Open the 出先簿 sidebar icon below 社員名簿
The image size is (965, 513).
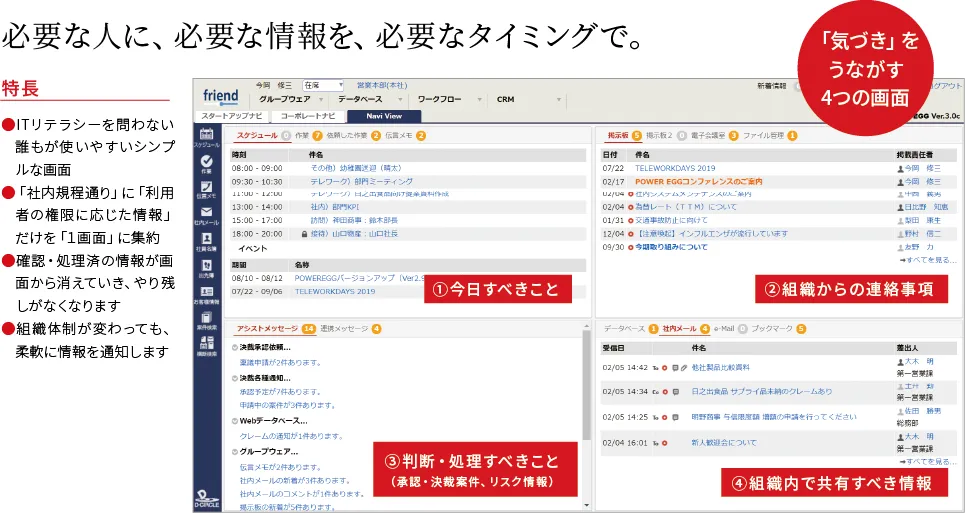[x=206, y=266]
